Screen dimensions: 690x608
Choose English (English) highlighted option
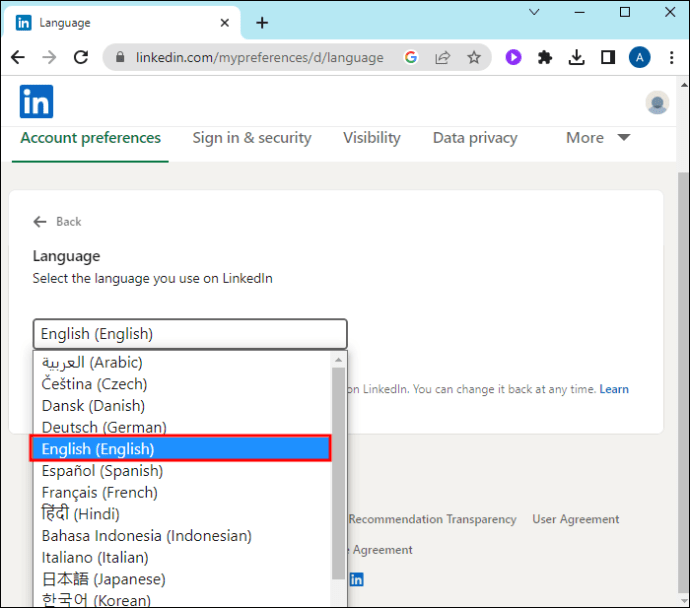[180, 449]
